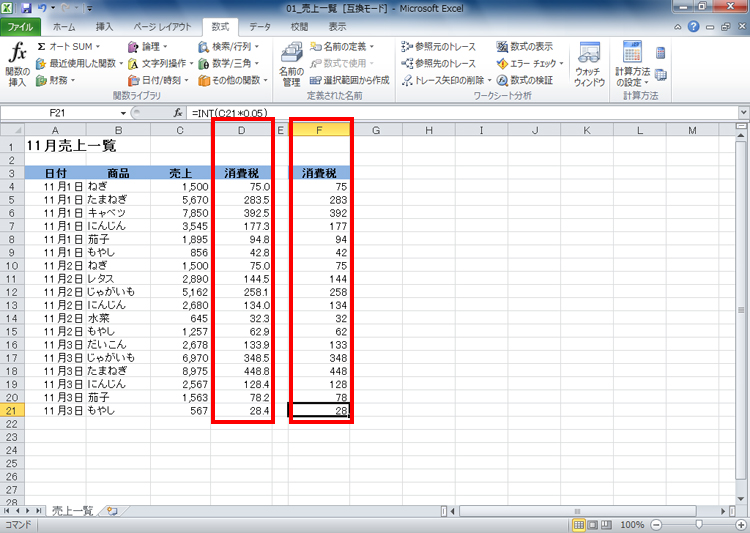Click the Save icon in Quick Access Toolbar
The width and height of the screenshot is (750, 533).
pyautogui.click(x=26, y=8)
